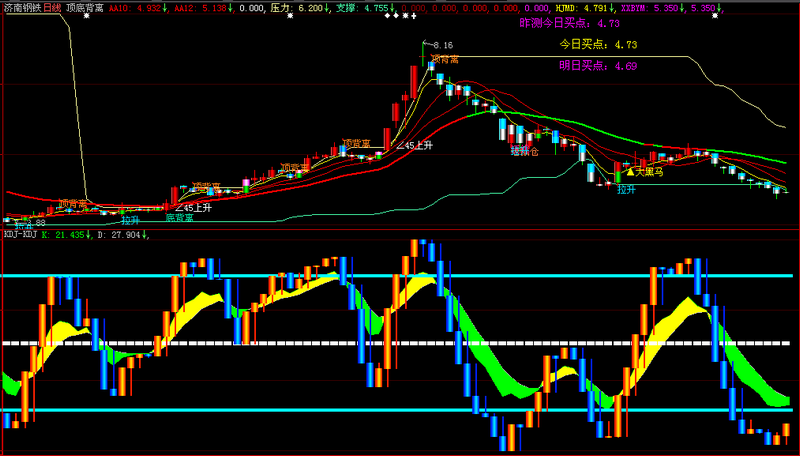This screenshot has height=456, width=800.
Task: Click the 8.16 high price label
Action: (443, 45)
